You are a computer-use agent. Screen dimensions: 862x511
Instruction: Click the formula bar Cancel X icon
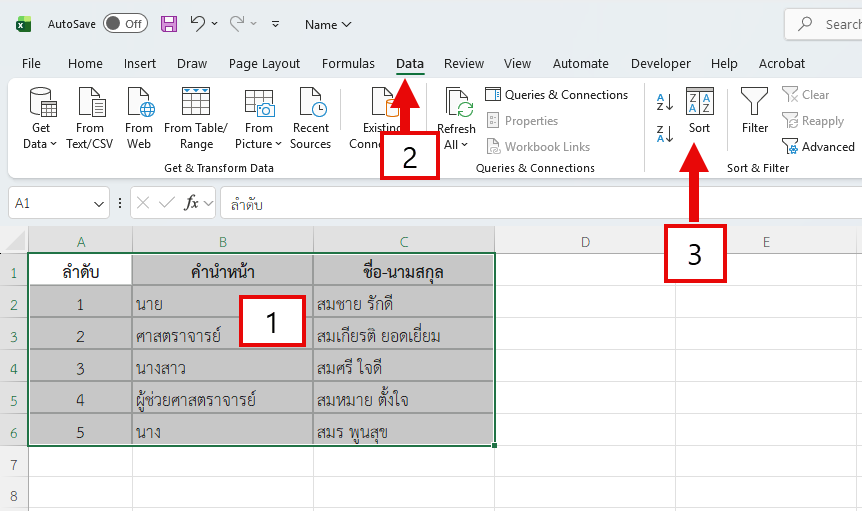143,203
